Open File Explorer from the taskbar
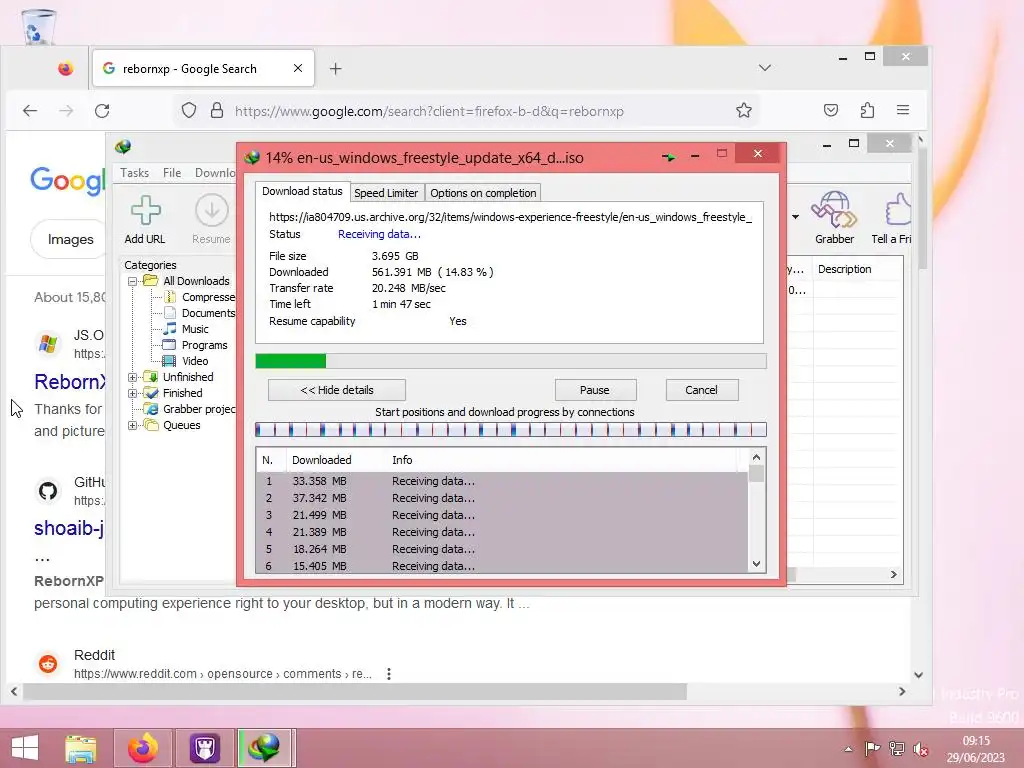Image resolution: width=1024 pixels, height=768 pixels. [81, 748]
